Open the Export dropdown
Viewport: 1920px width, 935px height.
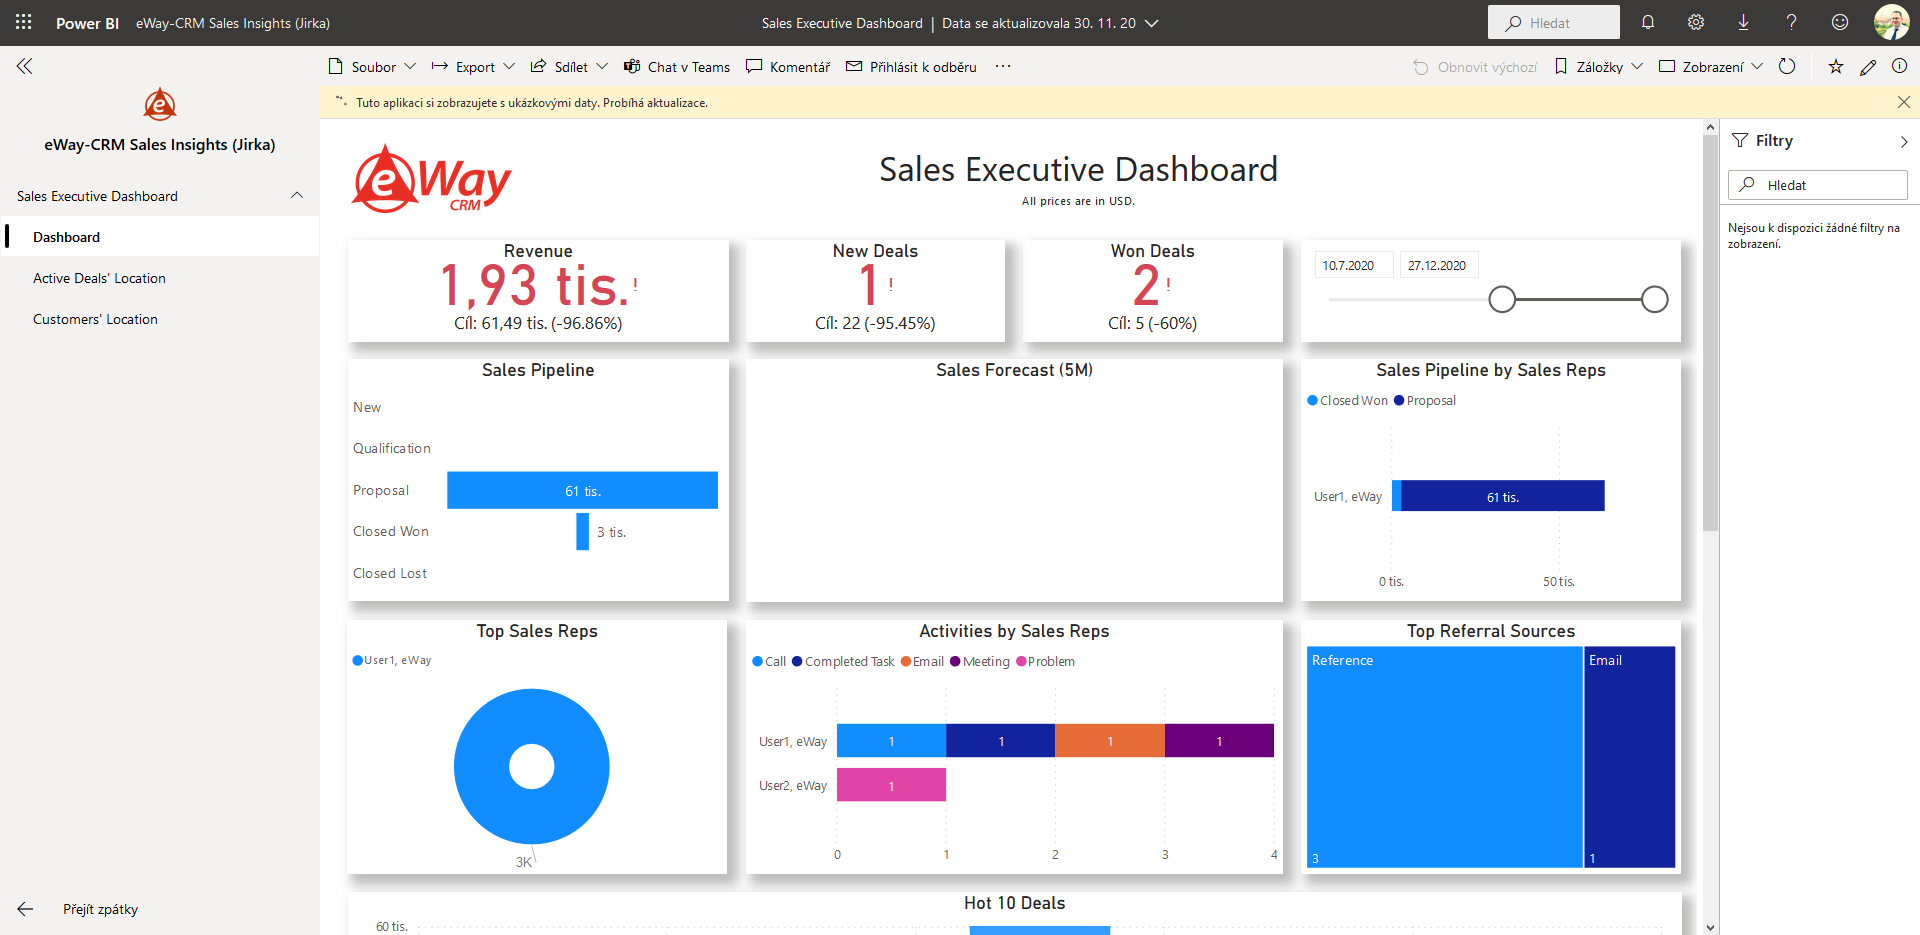tap(473, 67)
